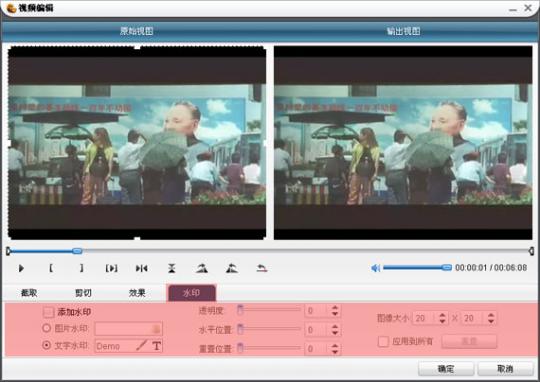Click the timeline start marker
Image resolution: width=540 pixels, height=382 pixels.
click(x=8, y=251)
